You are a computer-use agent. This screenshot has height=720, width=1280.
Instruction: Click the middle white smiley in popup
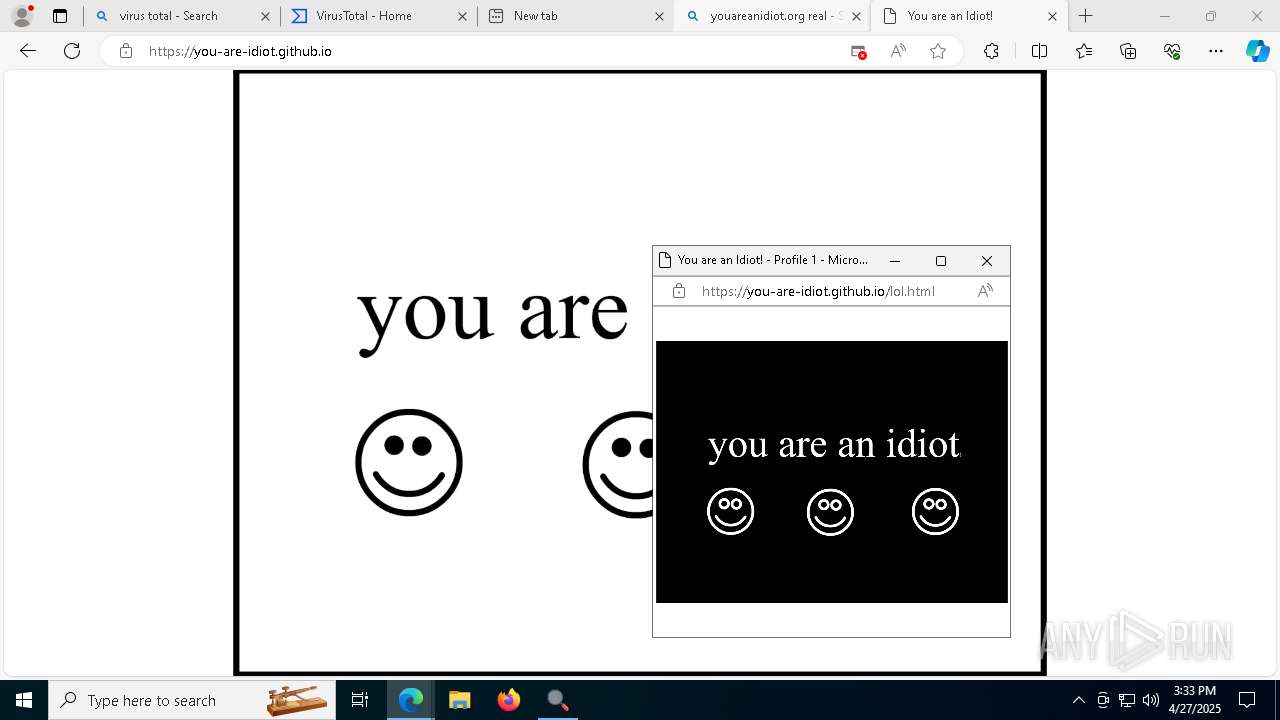(x=830, y=512)
